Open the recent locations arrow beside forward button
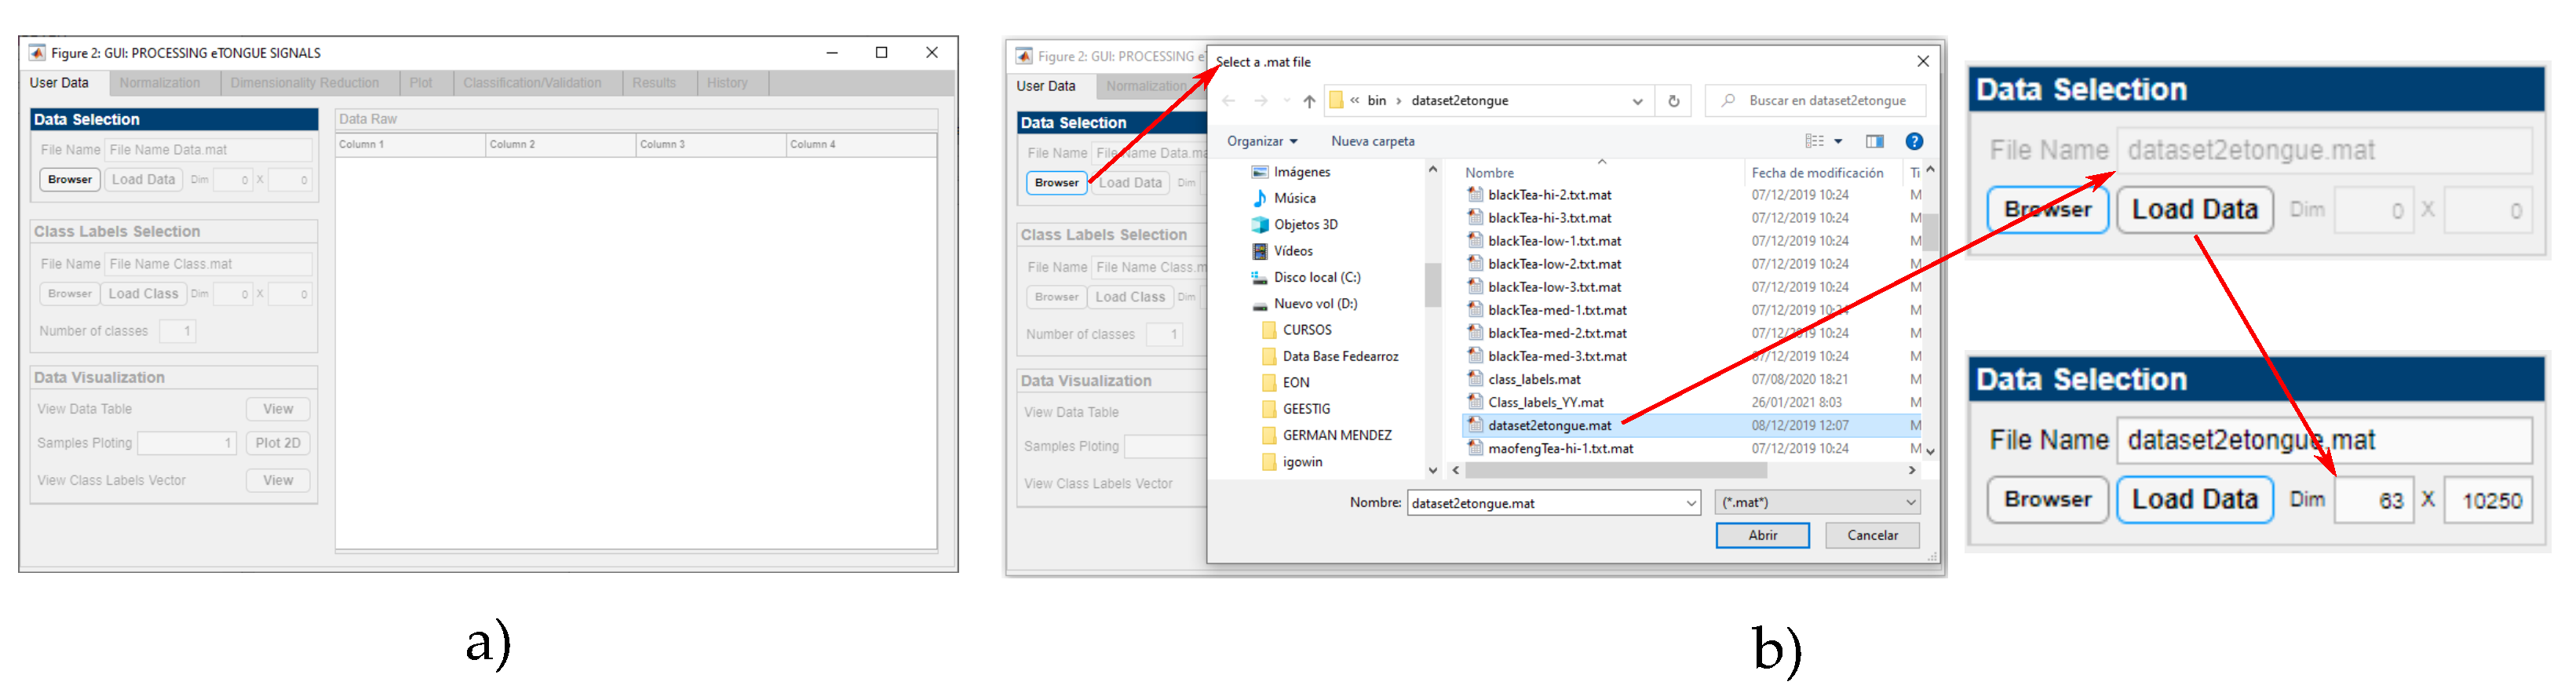The width and height of the screenshot is (2576, 700). click(1286, 101)
